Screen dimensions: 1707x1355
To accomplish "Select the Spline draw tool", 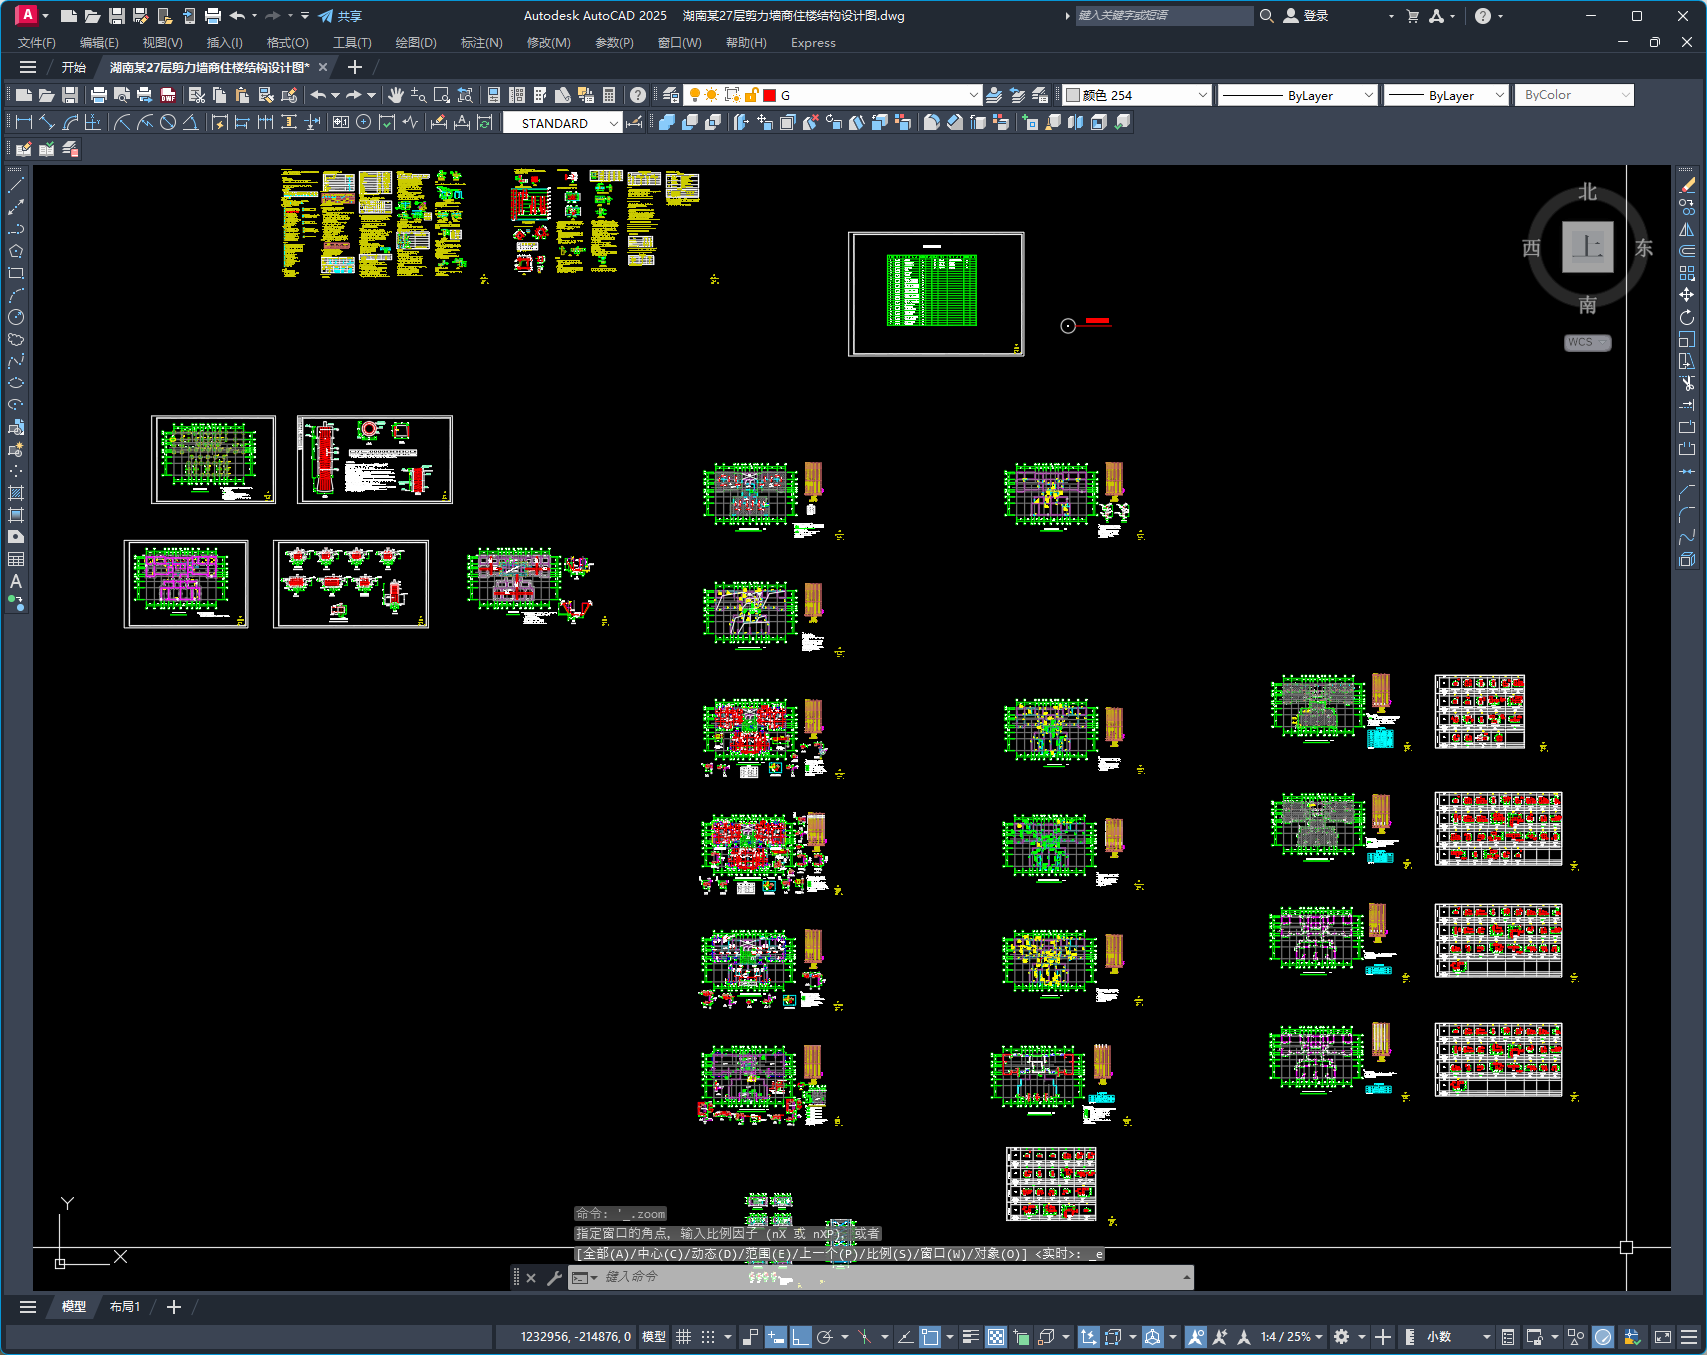I will coord(16,361).
